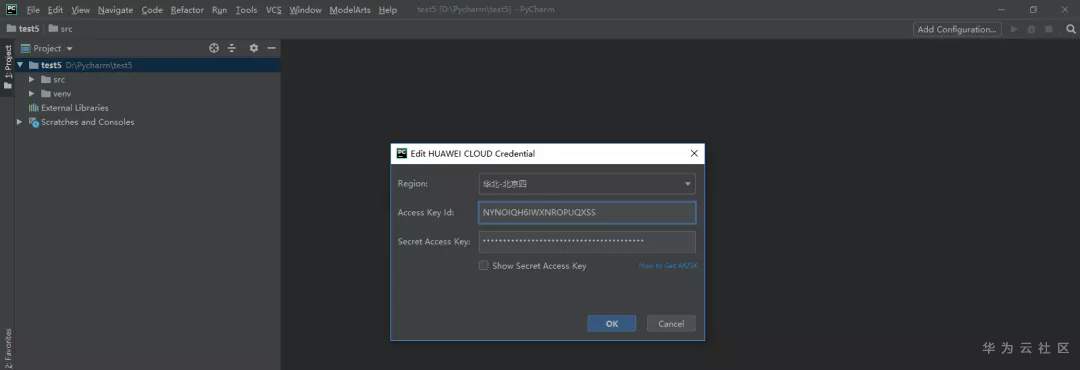Open the ModelArts menu

pyautogui.click(x=350, y=10)
